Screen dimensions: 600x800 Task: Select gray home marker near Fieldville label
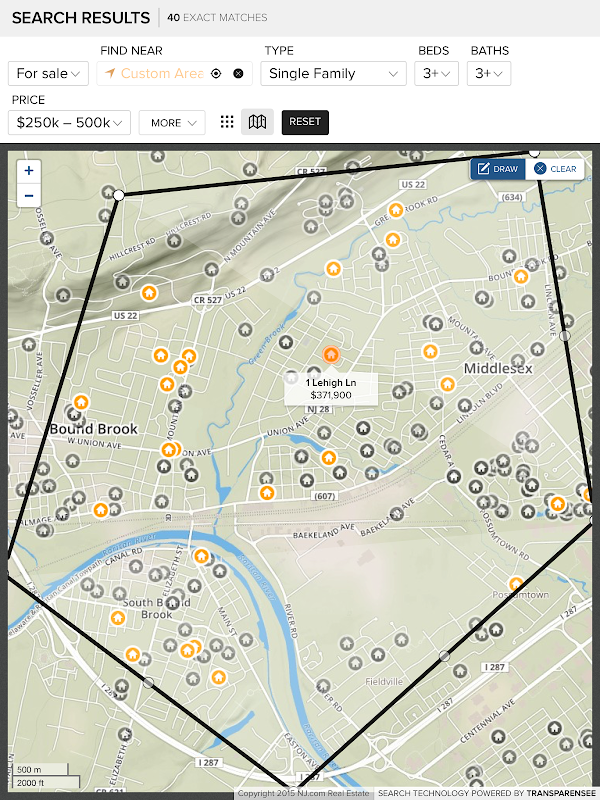378,655
